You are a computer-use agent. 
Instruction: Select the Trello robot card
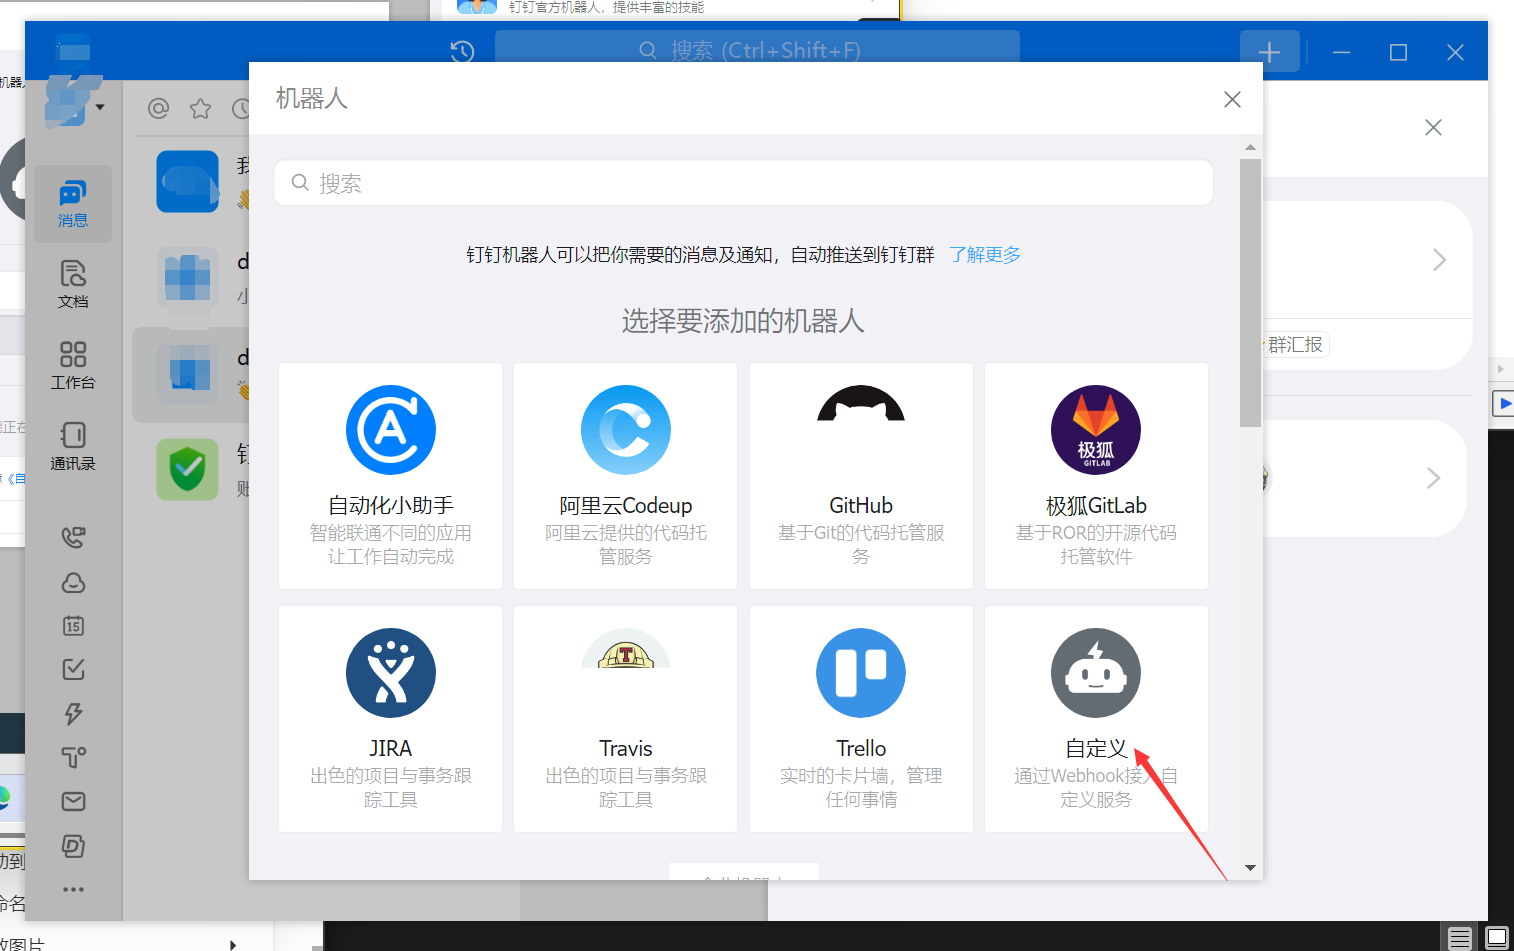pos(861,719)
